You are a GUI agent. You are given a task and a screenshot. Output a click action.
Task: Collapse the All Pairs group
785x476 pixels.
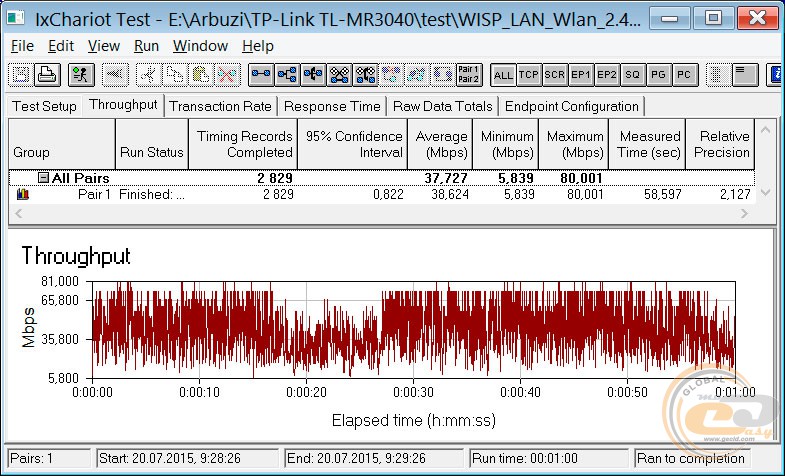pyautogui.click(x=44, y=177)
